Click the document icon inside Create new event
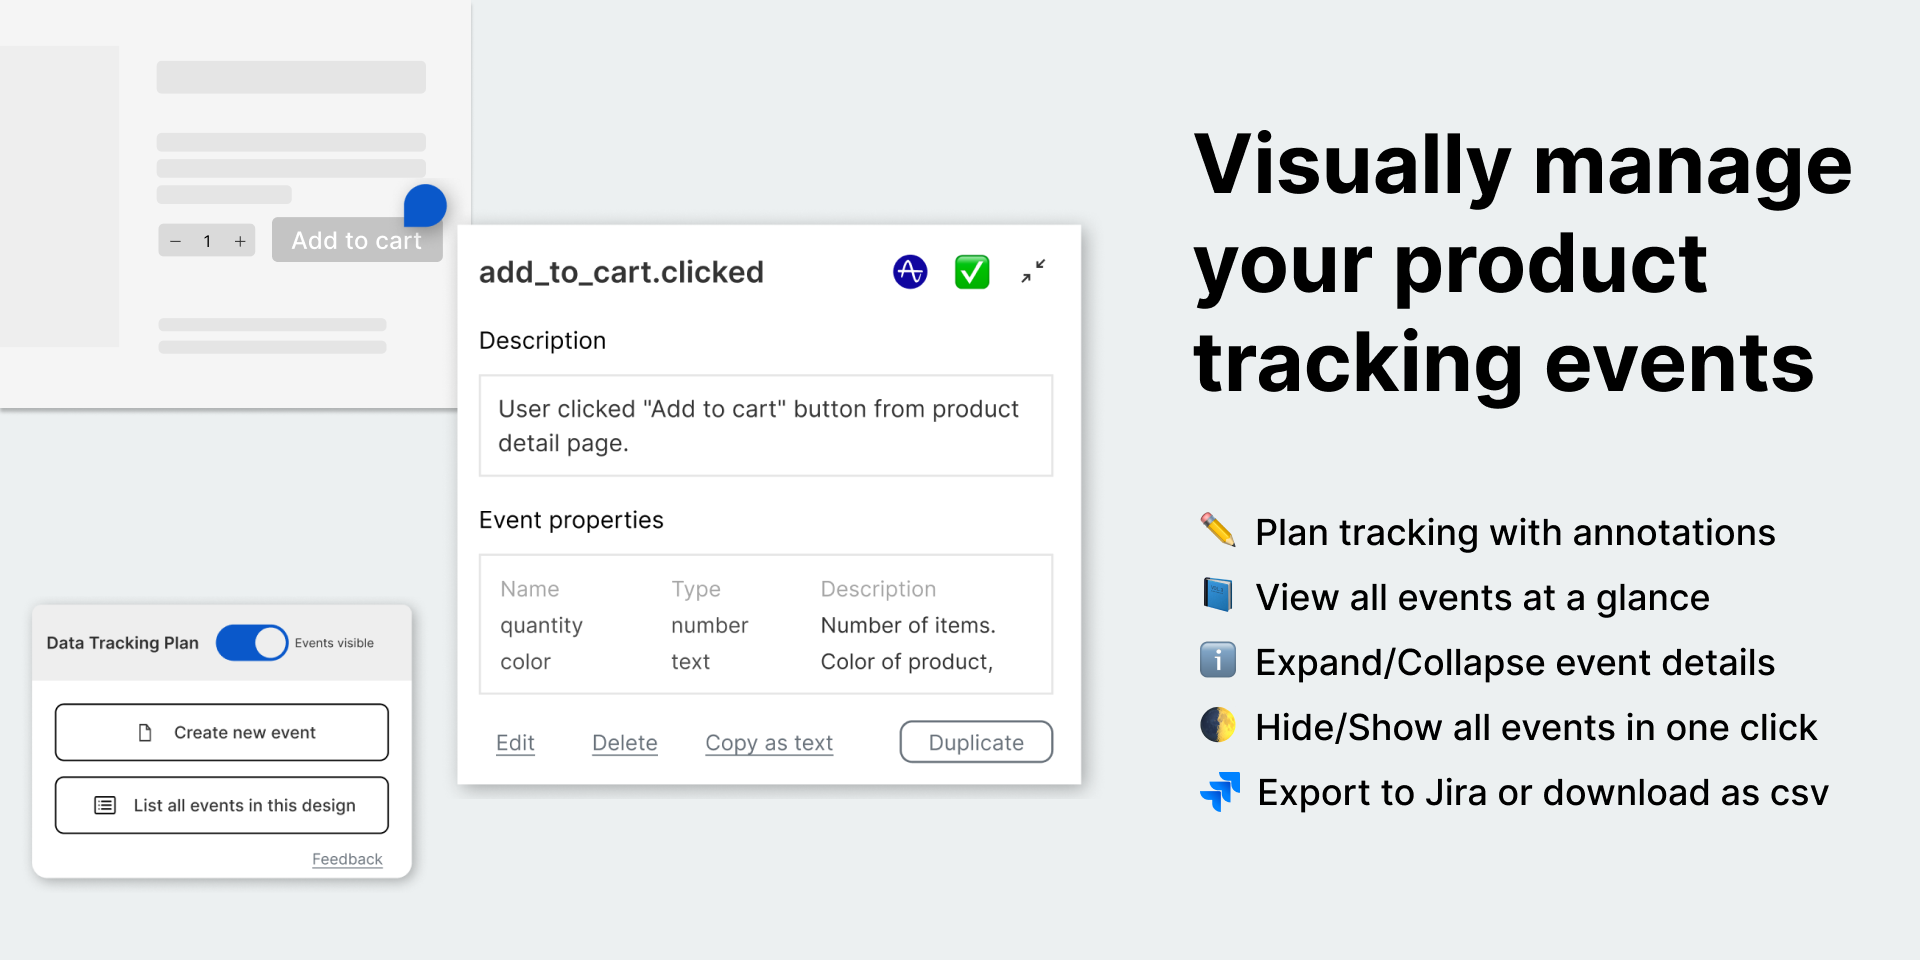Viewport: 1920px width, 960px height. [x=146, y=732]
